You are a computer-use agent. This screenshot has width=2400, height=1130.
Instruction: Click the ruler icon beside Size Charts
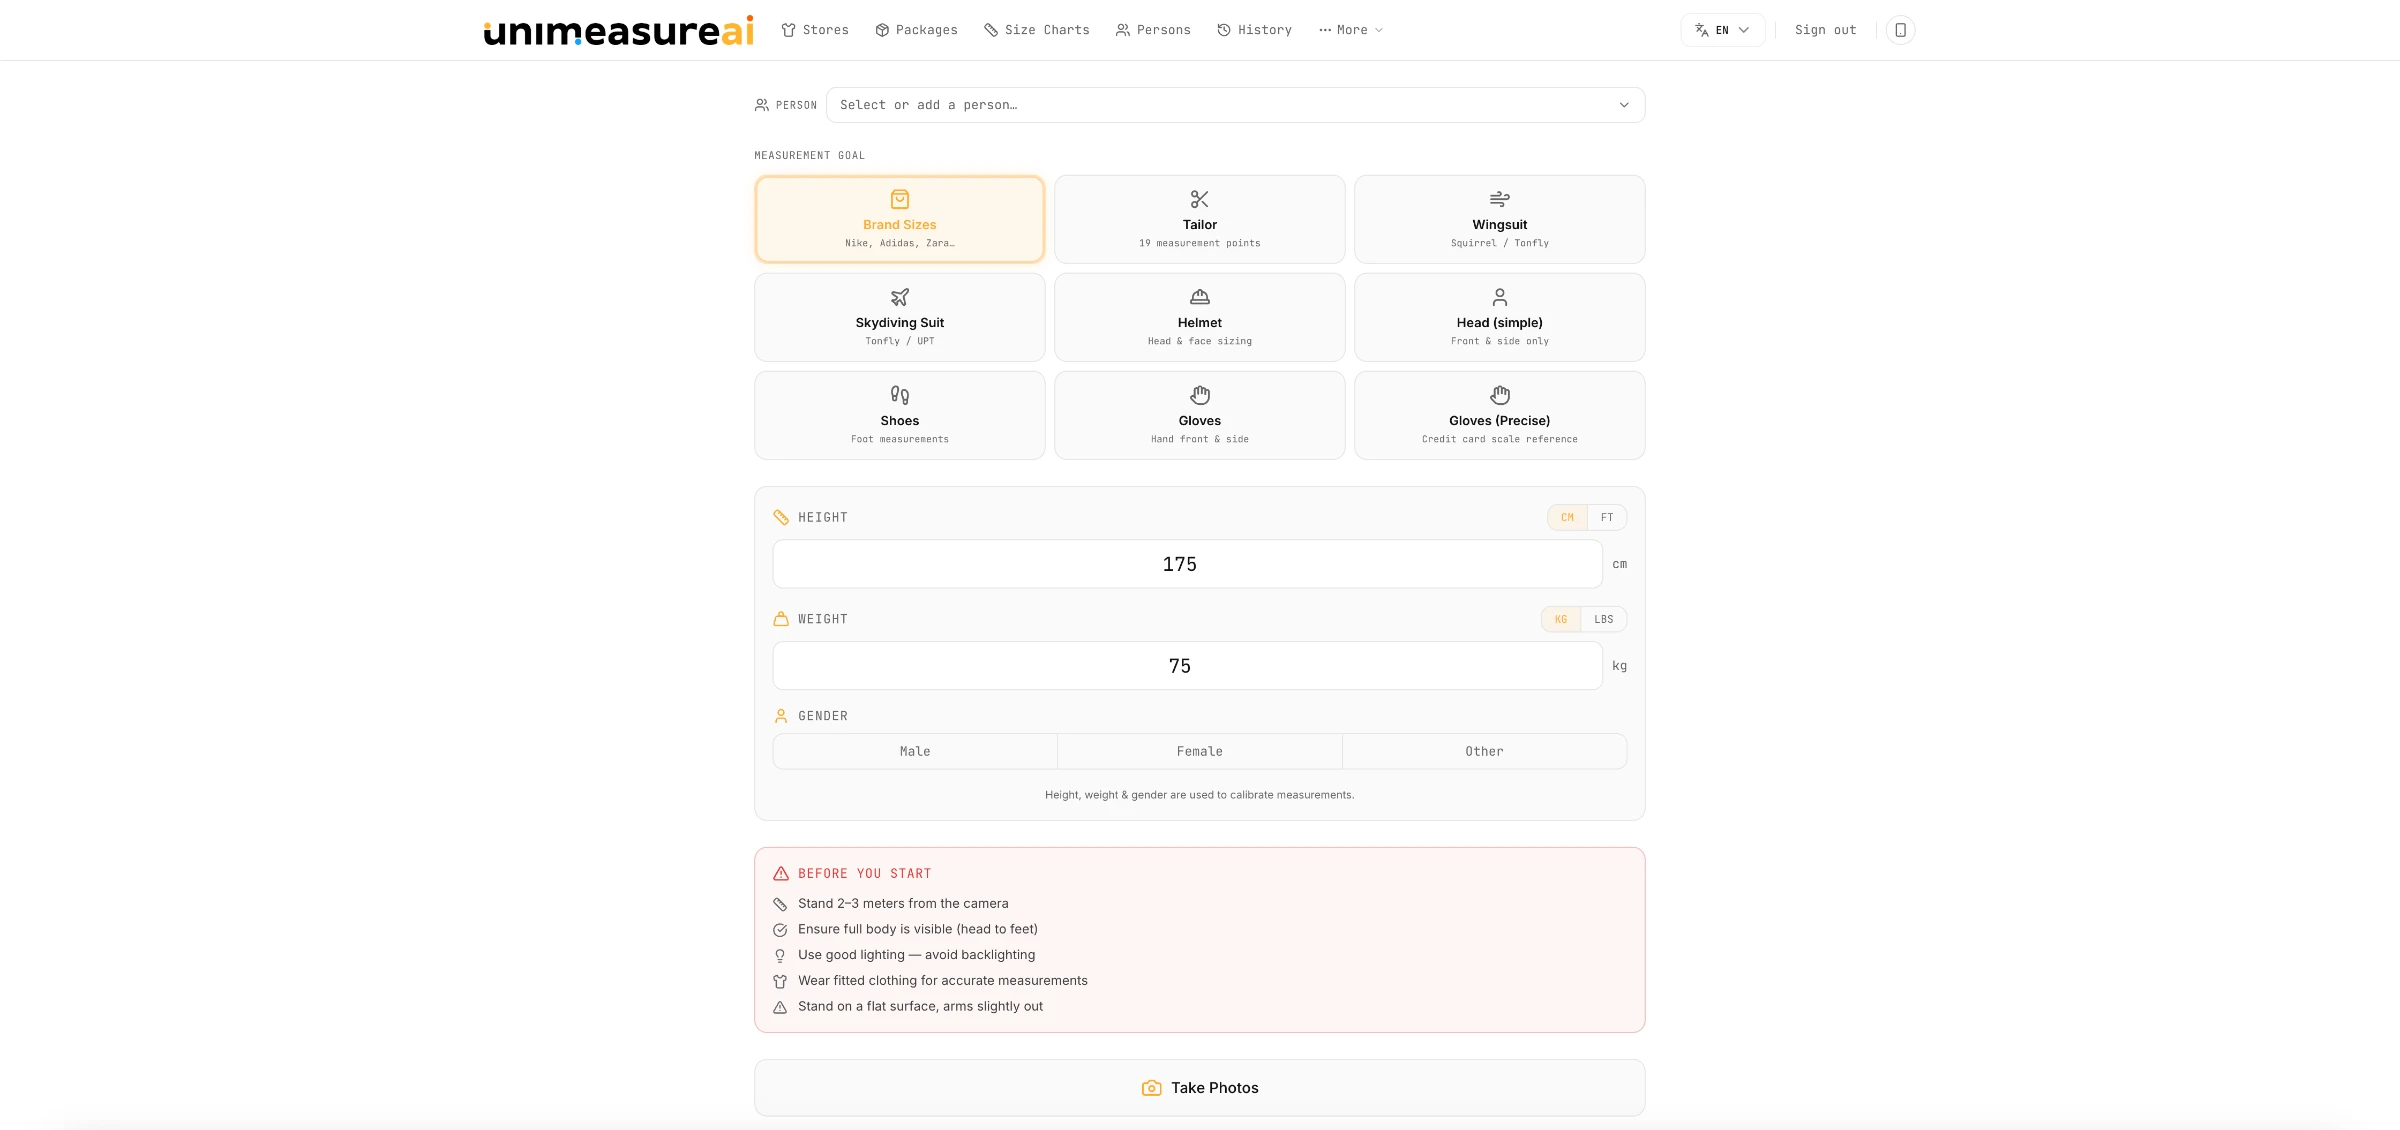click(991, 30)
